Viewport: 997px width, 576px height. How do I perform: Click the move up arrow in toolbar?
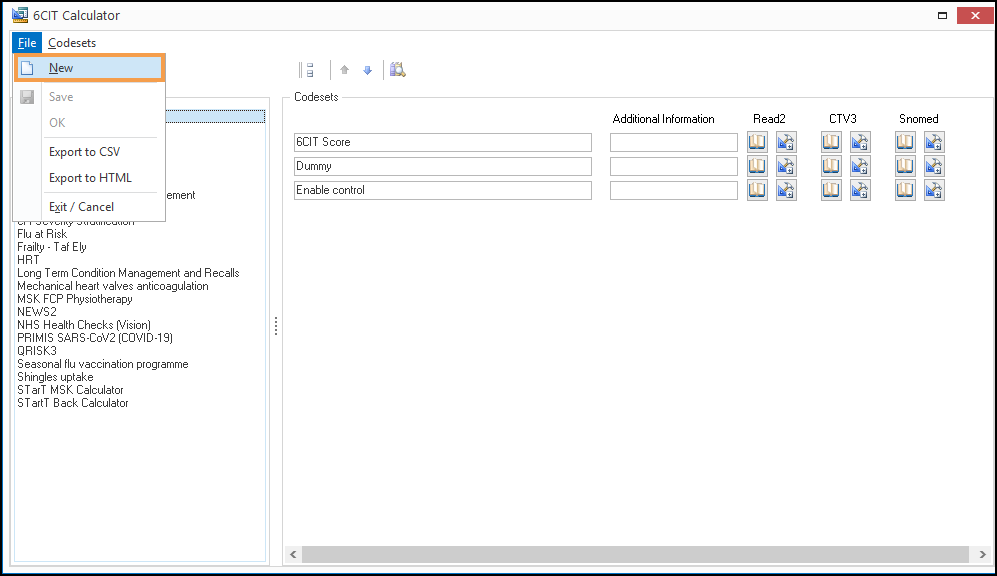pos(345,70)
